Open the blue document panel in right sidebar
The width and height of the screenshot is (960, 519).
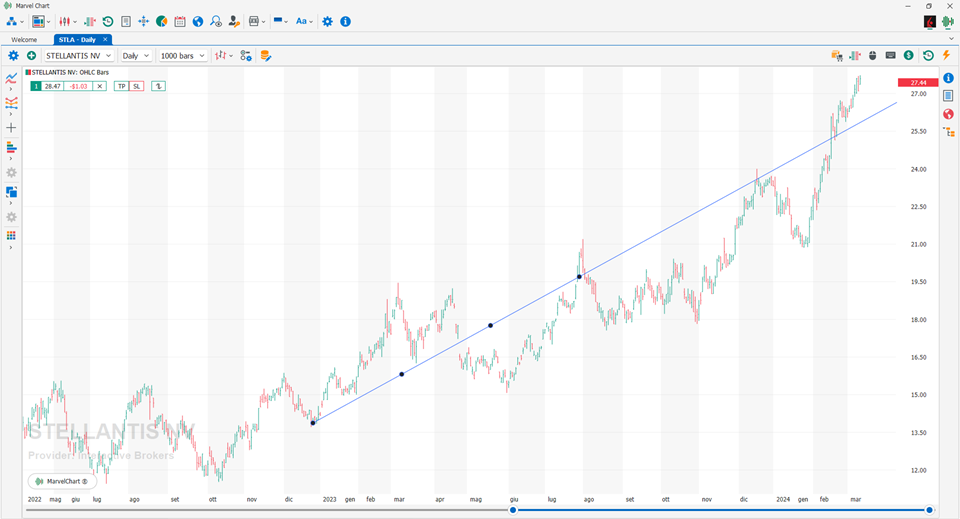click(948, 95)
